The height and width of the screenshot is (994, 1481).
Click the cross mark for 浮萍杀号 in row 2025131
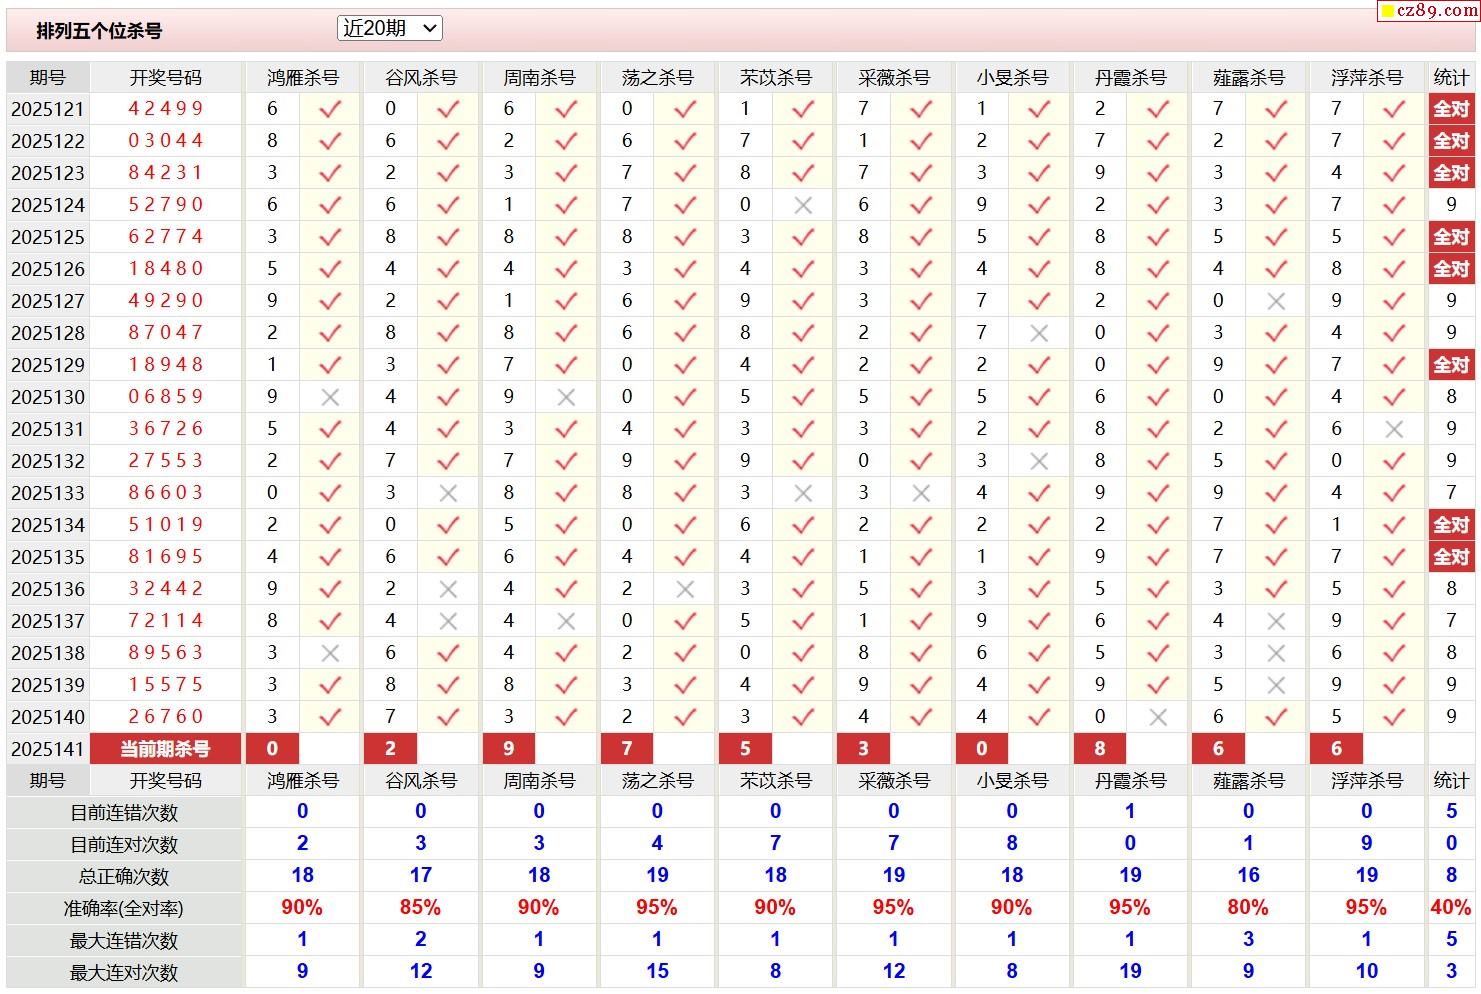point(1394,429)
